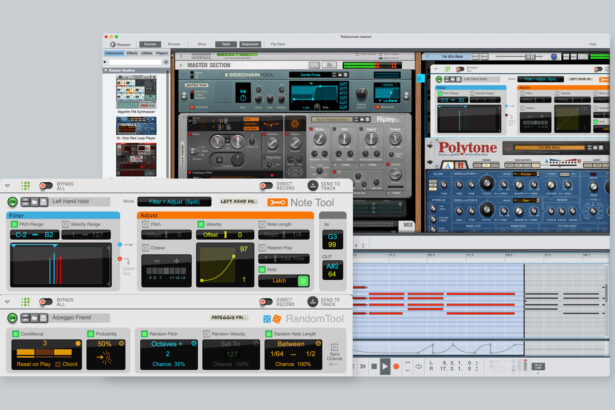Click Algoritm FM Synthesizer thumbnail
The width and height of the screenshot is (615, 410).
pos(136,93)
